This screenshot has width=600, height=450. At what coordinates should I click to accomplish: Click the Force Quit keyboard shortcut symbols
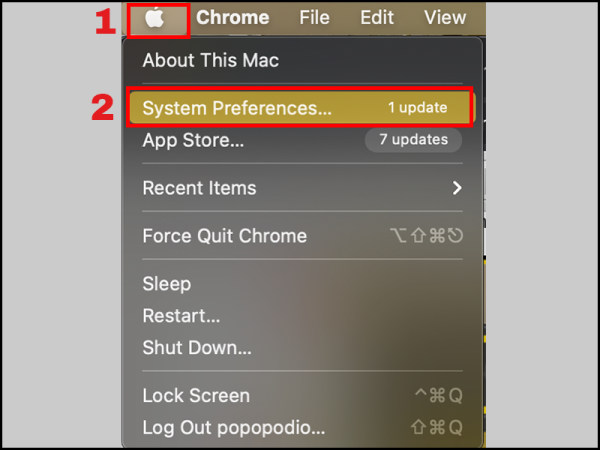click(x=426, y=236)
